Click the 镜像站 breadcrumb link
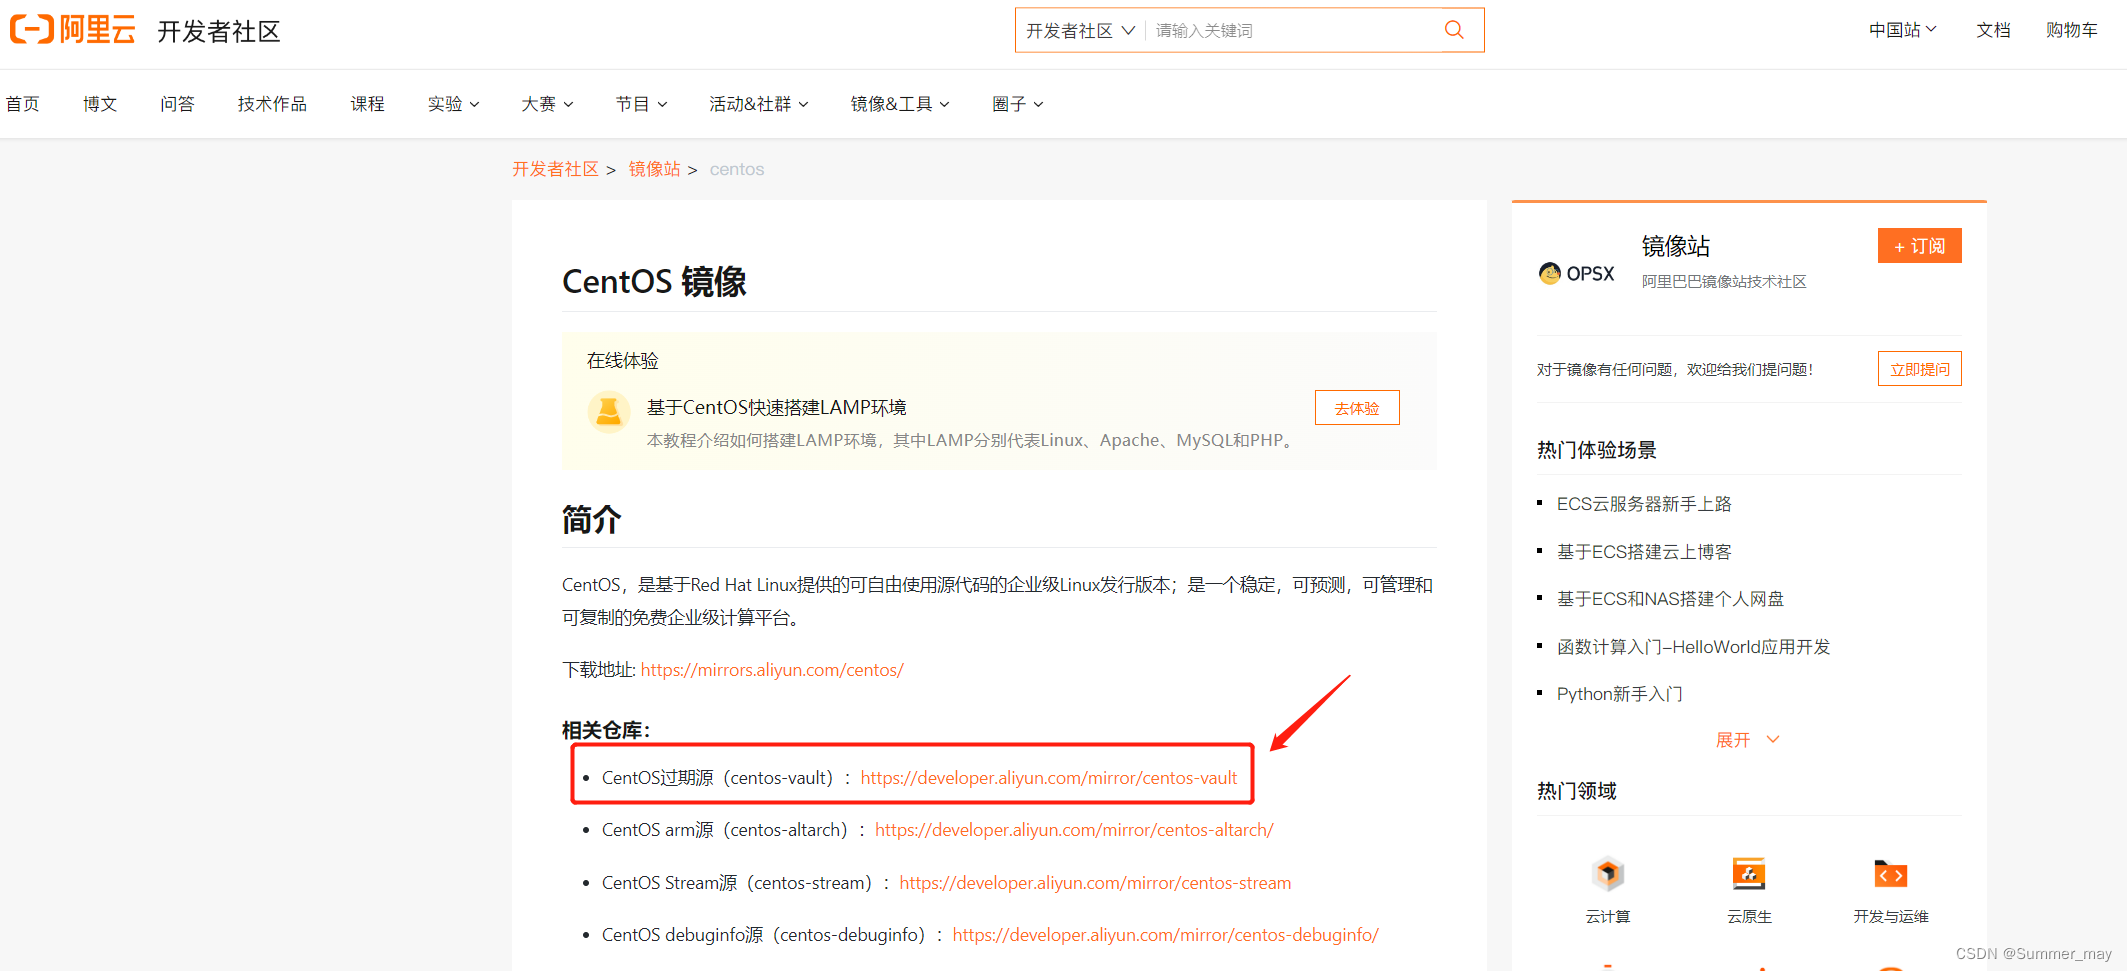Viewport: 2127px width, 971px height. click(x=654, y=169)
